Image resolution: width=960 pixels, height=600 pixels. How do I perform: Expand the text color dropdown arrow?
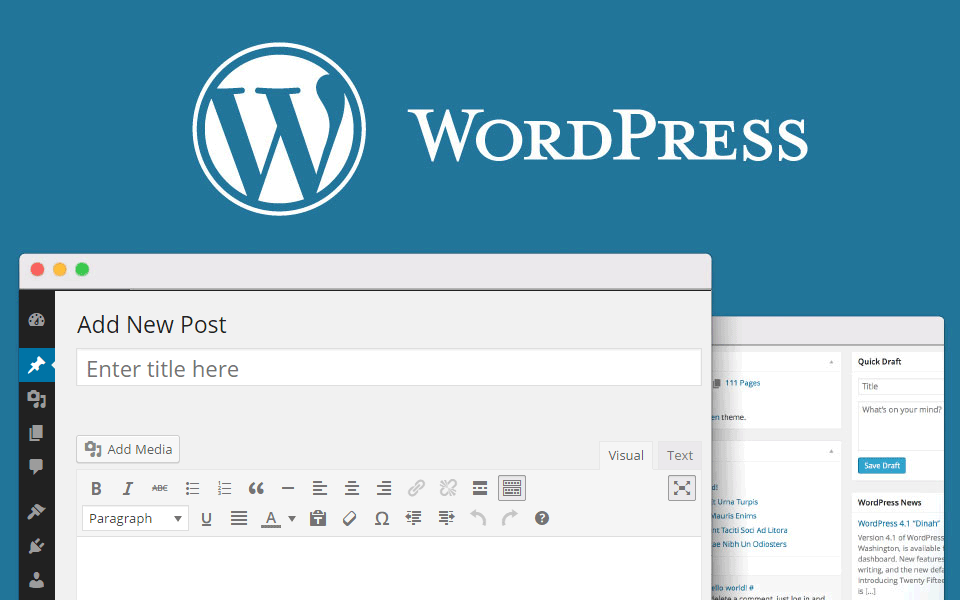pos(291,518)
